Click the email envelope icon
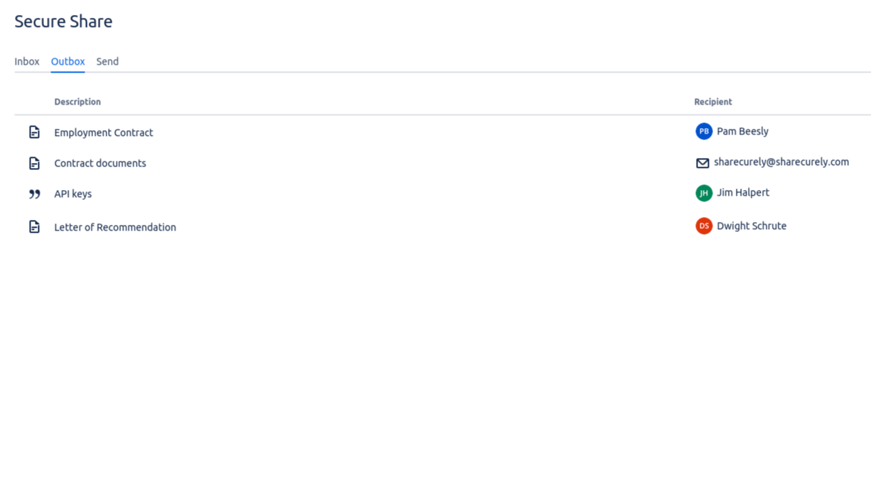 703,163
